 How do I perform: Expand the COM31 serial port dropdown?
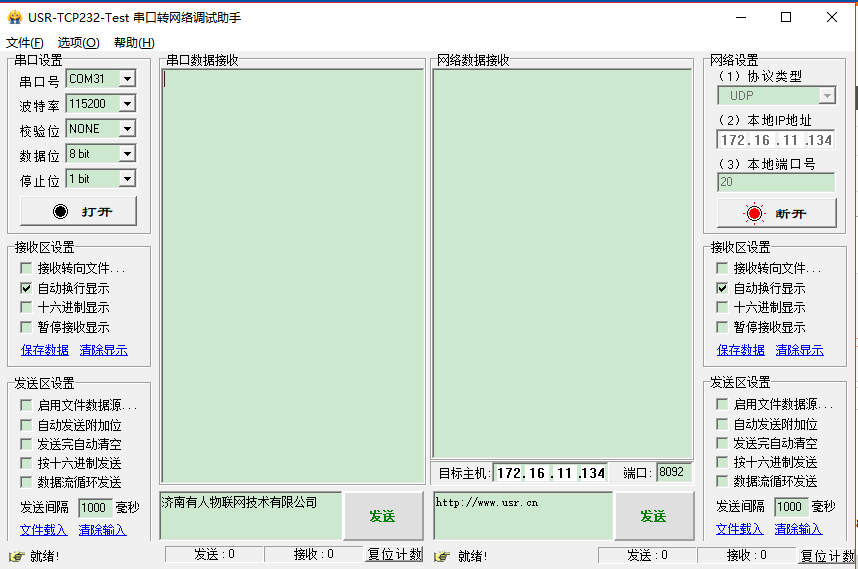pyautogui.click(x=127, y=79)
